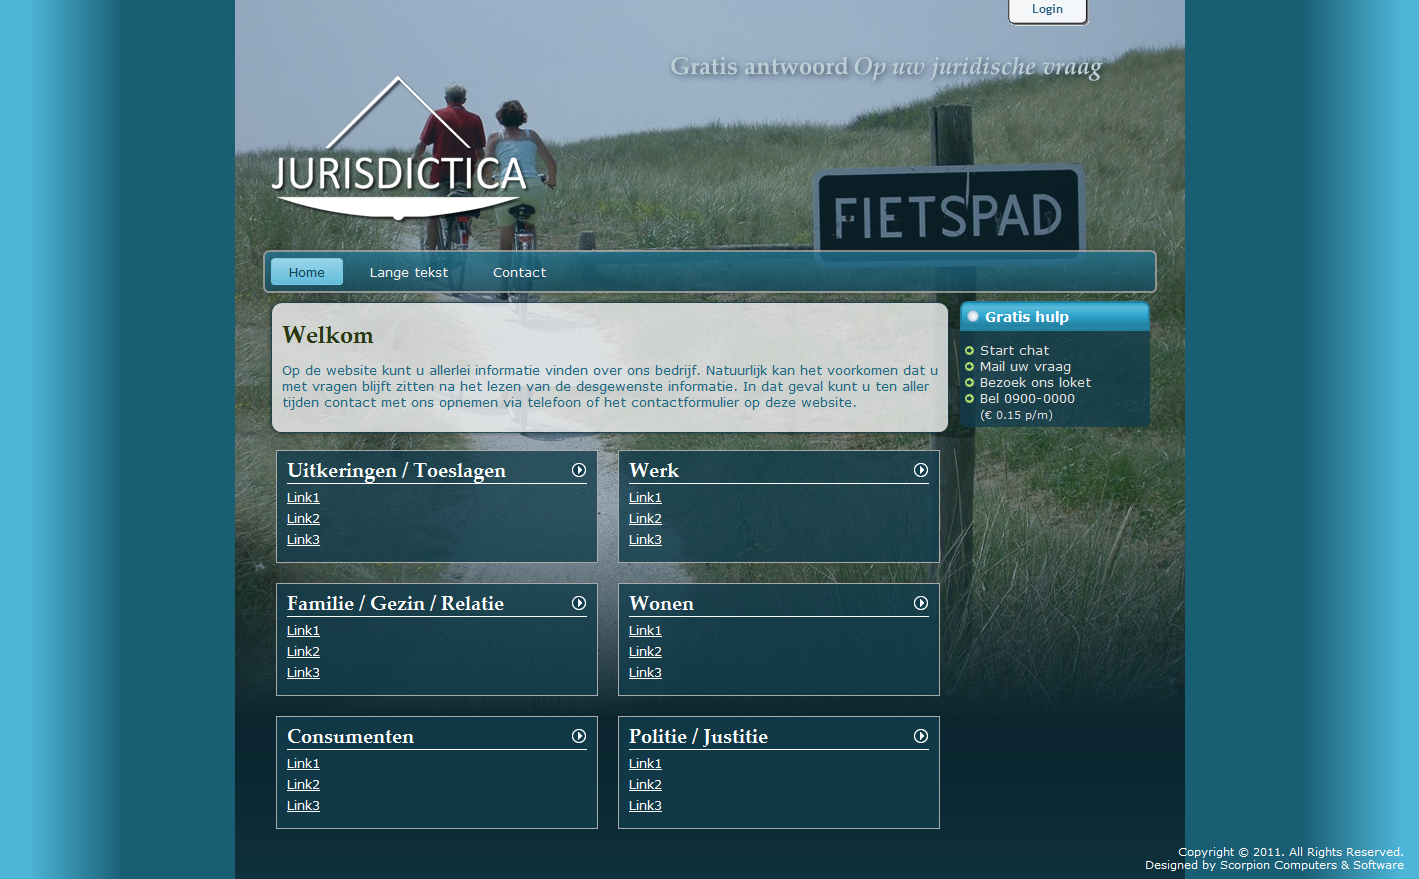Open Link2 under Wonen
Viewport: 1419px width, 879px height.
coord(645,652)
